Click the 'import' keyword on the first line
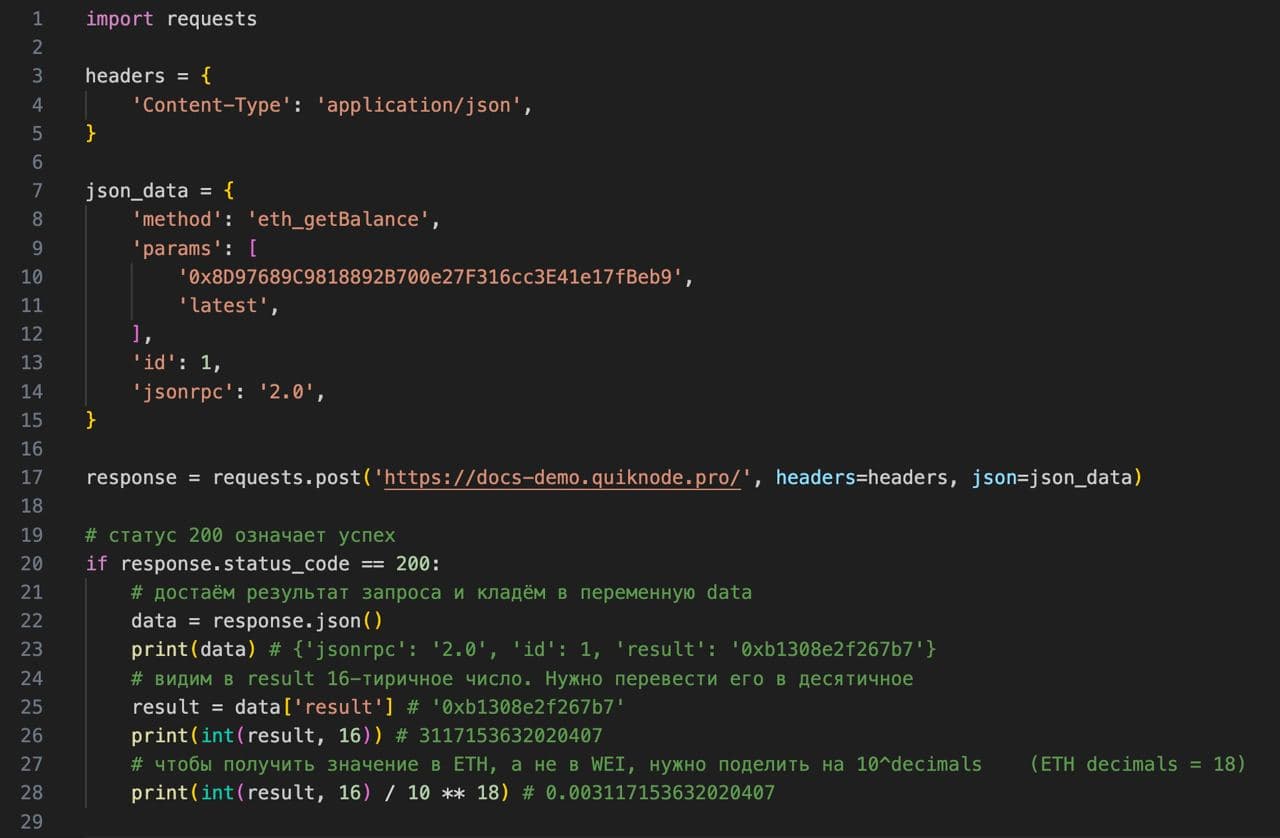 (119, 18)
